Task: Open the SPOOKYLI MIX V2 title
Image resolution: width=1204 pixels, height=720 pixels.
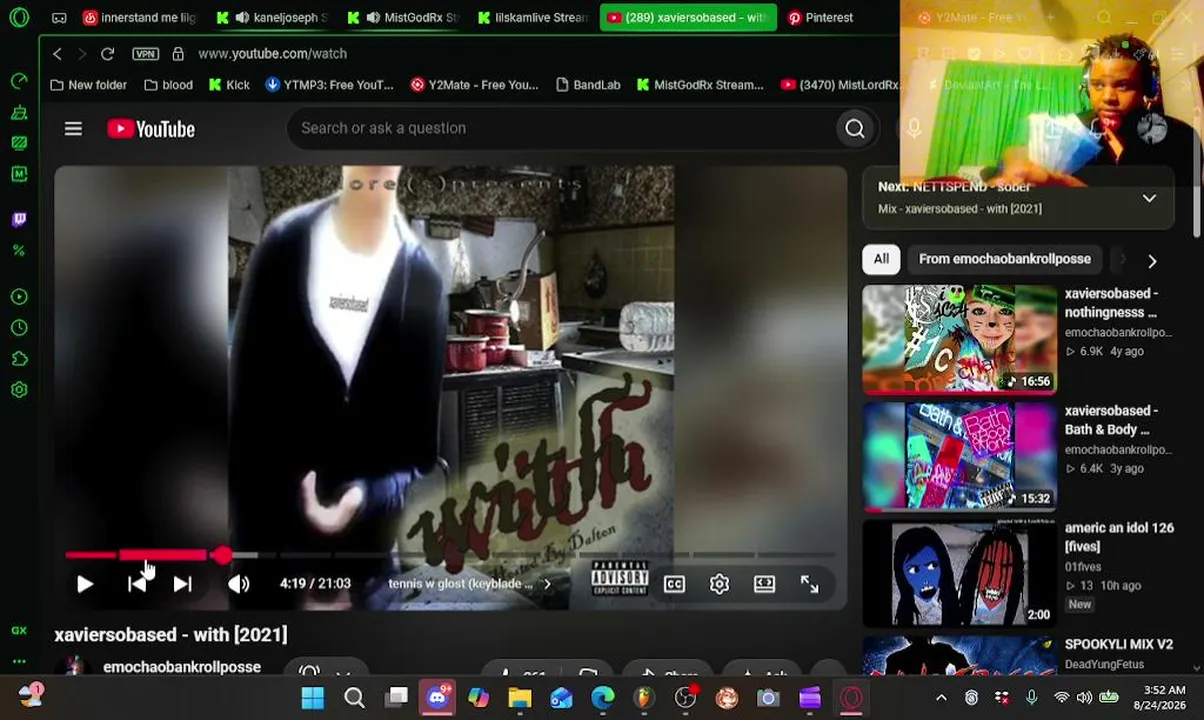Action: click(x=1118, y=644)
